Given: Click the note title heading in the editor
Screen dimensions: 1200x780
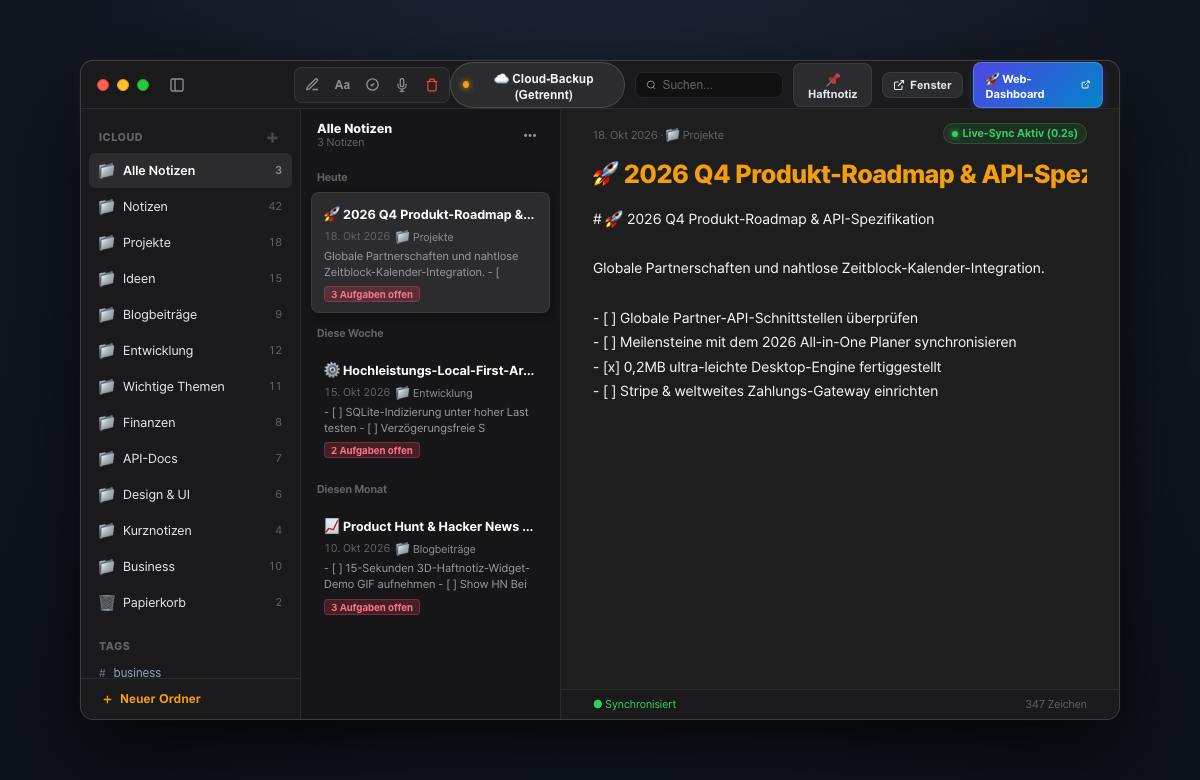Looking at the screenshot, I should click(x=840, y=174).
